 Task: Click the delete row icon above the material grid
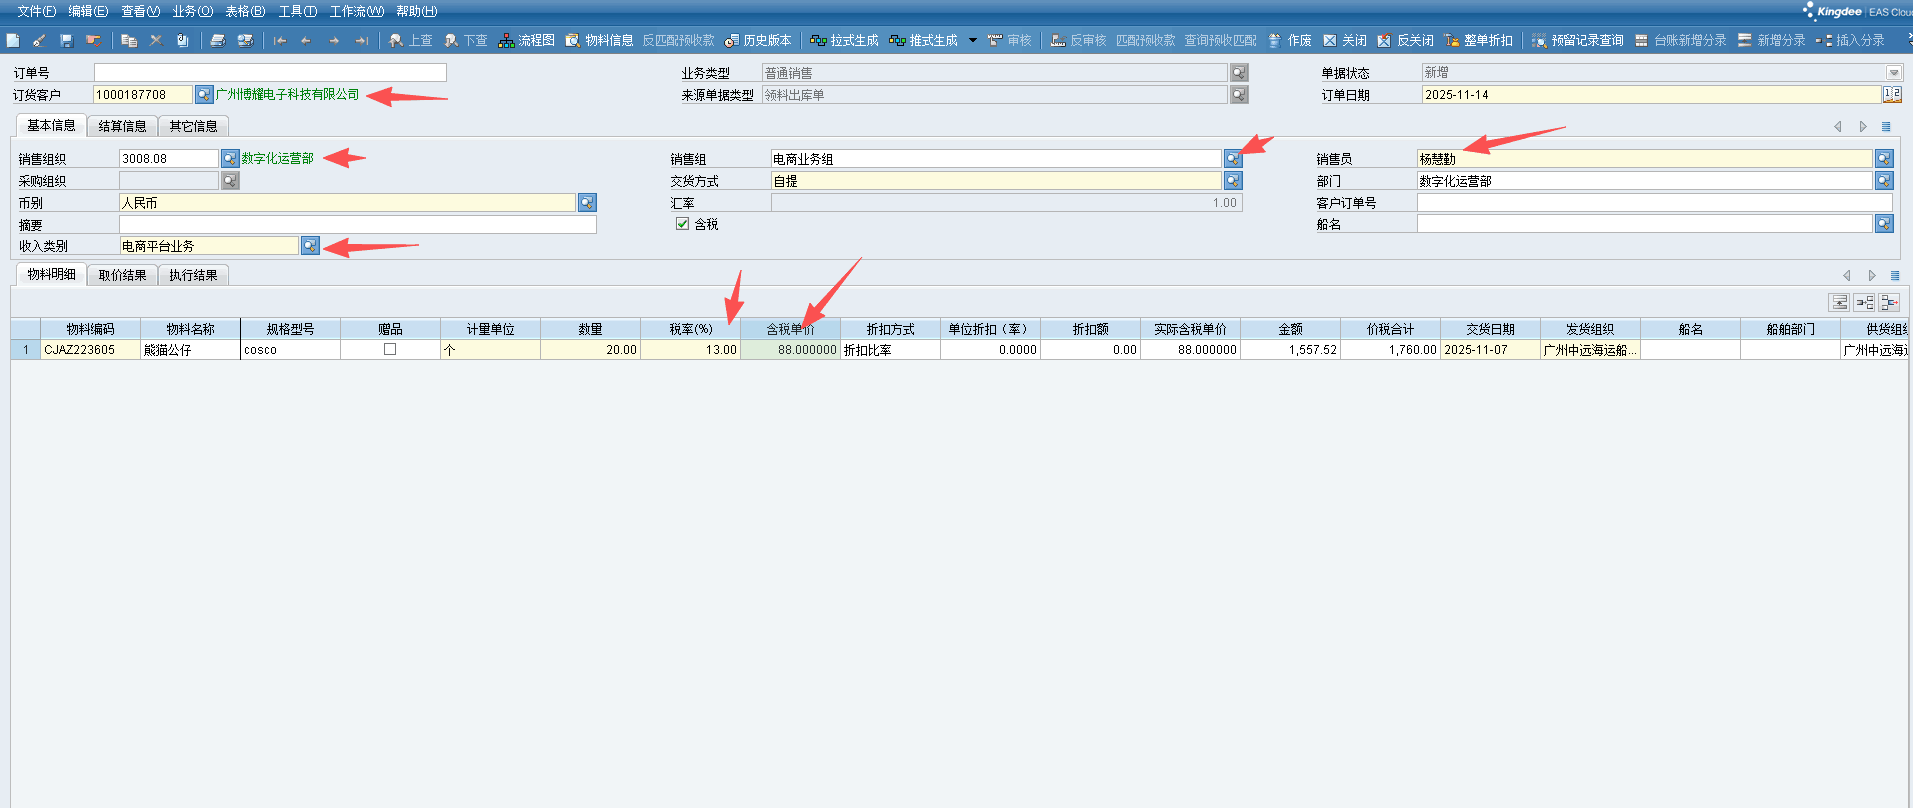pyautogui.click(x=1889, y=302)
